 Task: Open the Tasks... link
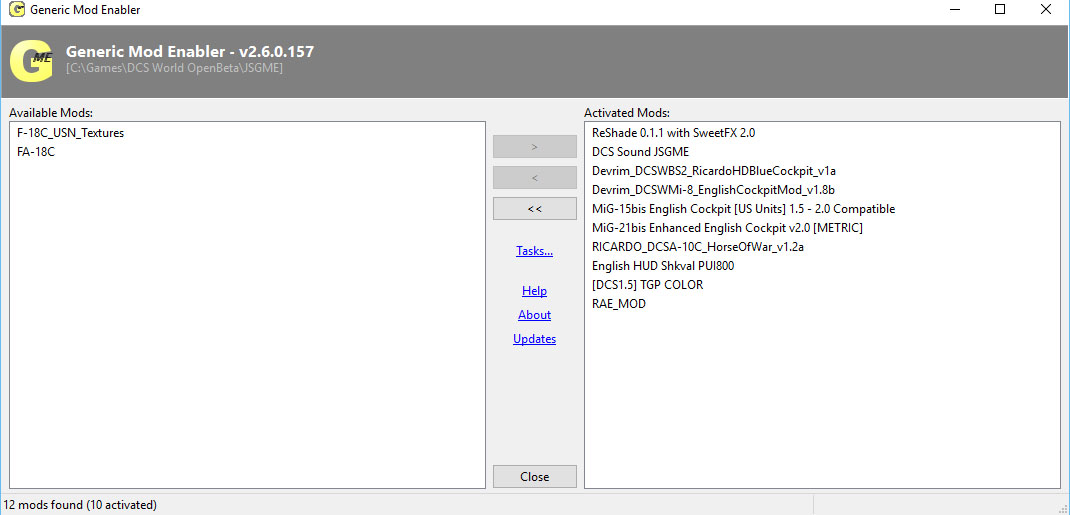point(534,251)
